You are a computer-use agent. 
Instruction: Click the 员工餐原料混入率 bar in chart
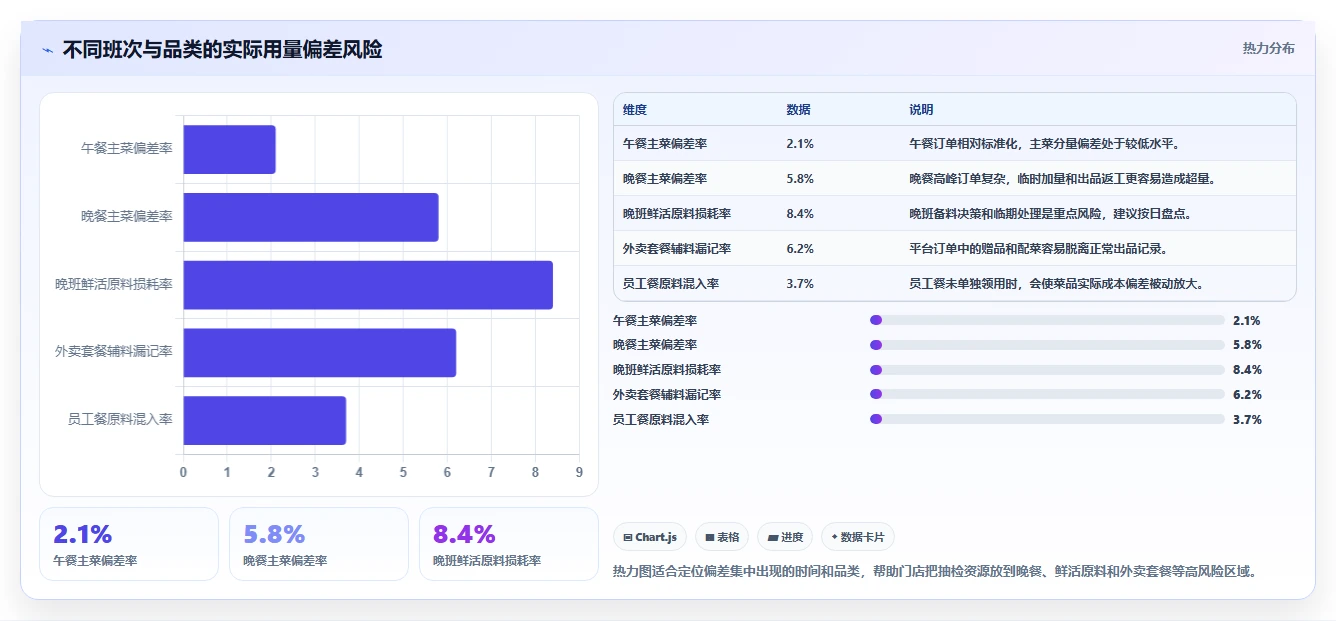pos(264,420)
